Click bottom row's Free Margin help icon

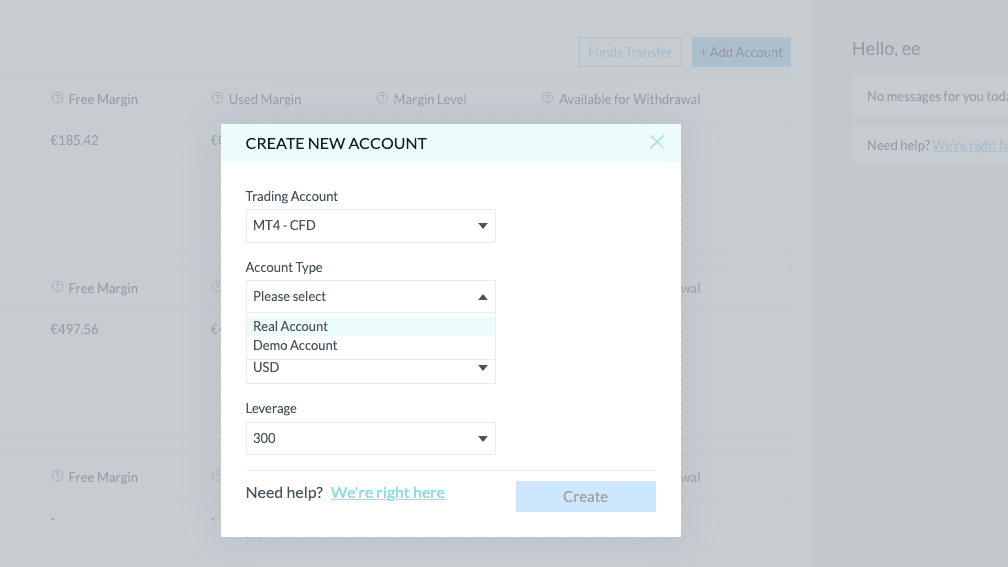click(57, 477)
